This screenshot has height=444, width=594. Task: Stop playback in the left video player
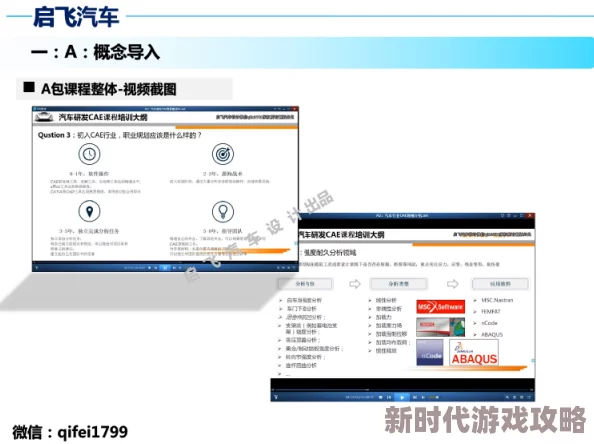pos(150,267)
